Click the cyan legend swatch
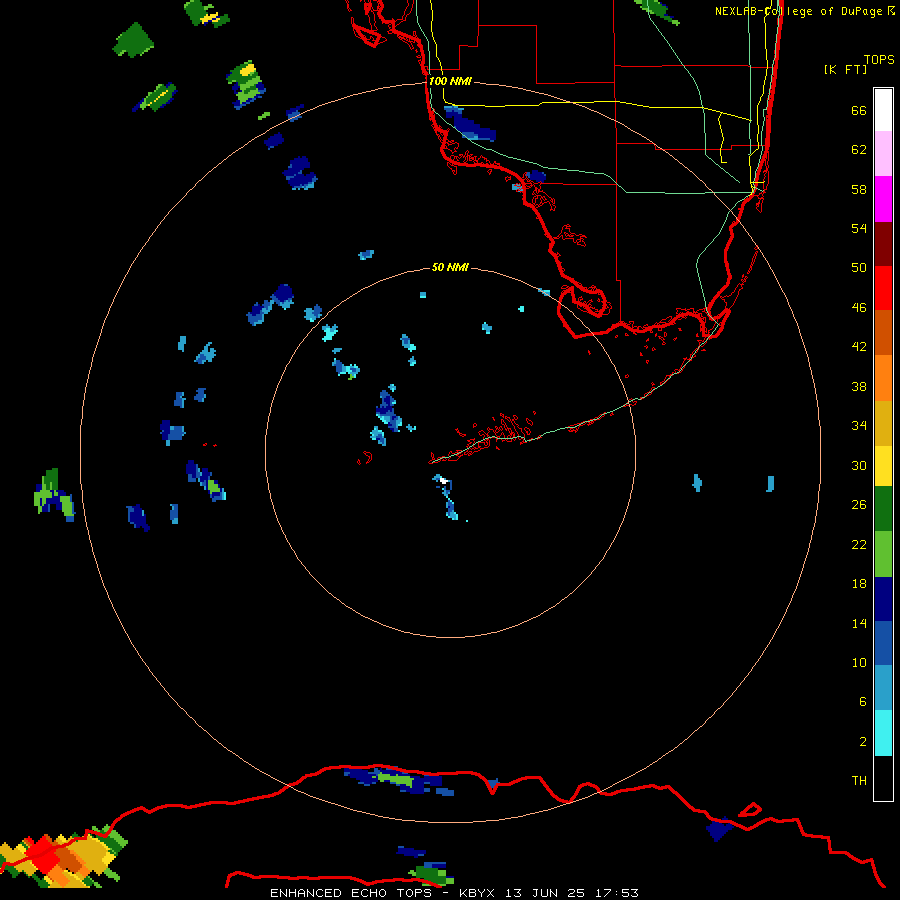The image size is (900, 900). click(x=883, y=733)
